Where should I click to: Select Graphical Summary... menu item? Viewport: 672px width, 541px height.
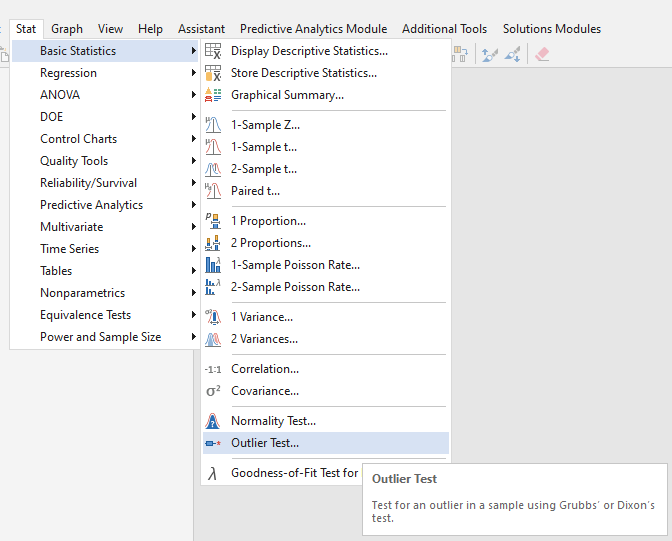pos(326,95)
